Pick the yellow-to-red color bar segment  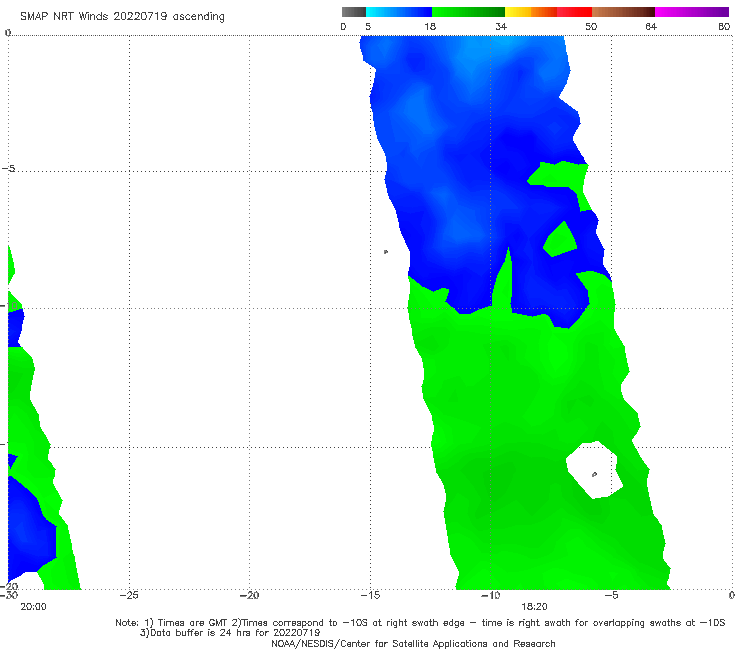[x=548, y=12]
